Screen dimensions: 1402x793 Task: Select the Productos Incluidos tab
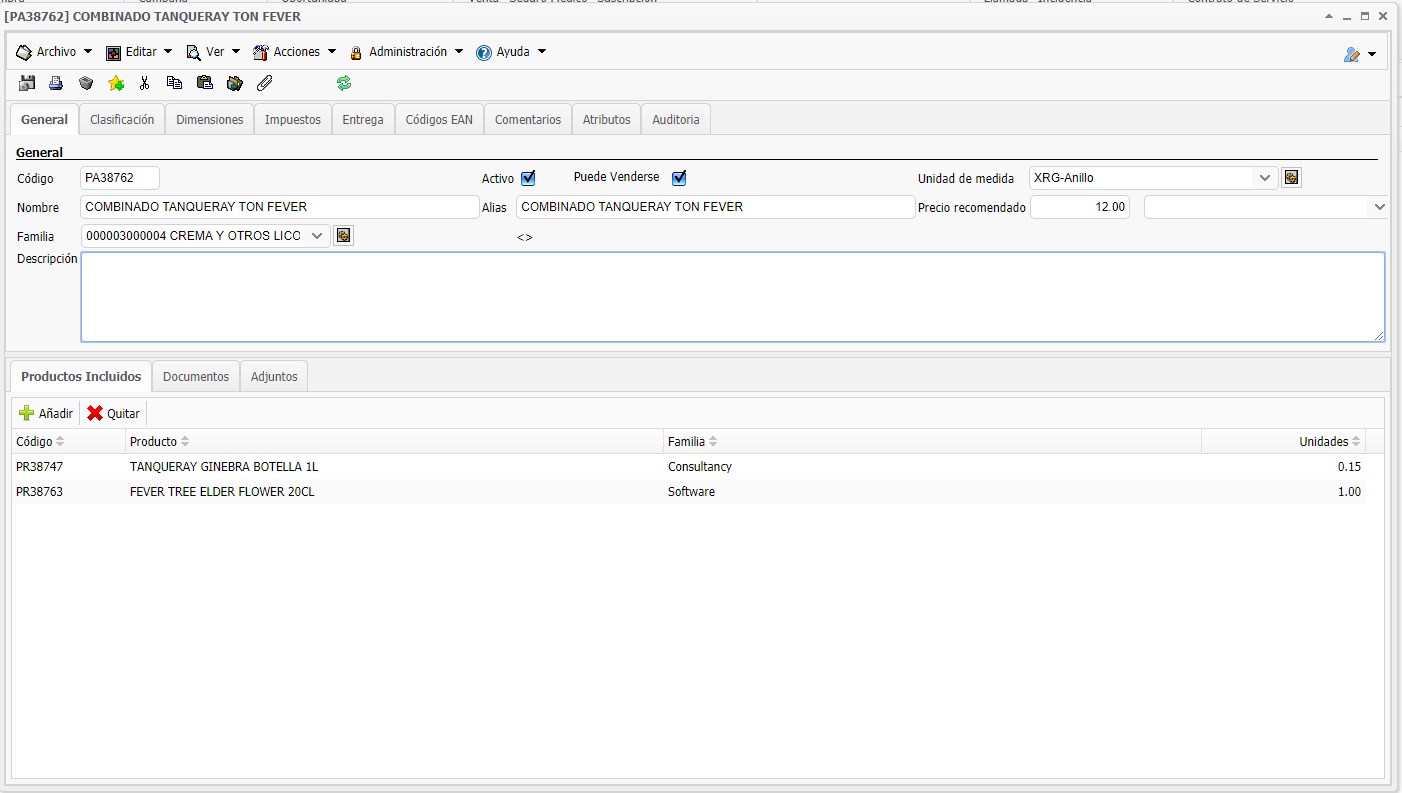pos(81,376)
